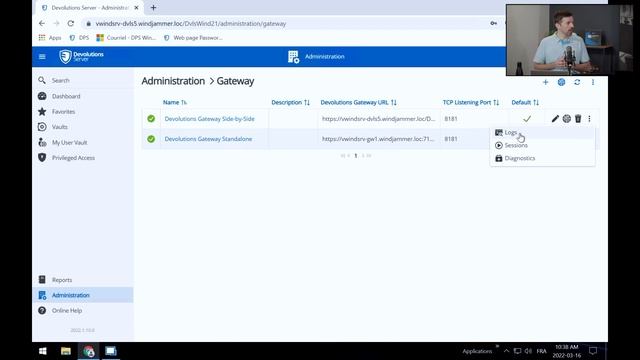
Task: Select Diagnostics from the context menu
Action: tap(542, 158)
